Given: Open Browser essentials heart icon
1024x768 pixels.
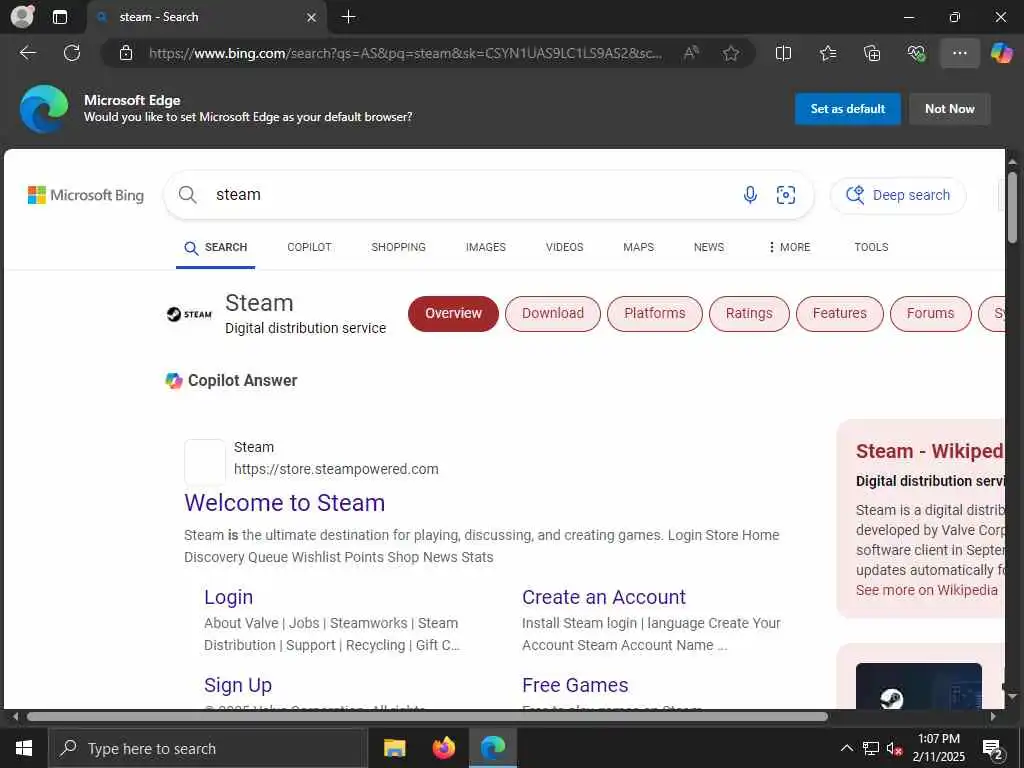Looking at the screenshot, I should [x=916, y=53].
